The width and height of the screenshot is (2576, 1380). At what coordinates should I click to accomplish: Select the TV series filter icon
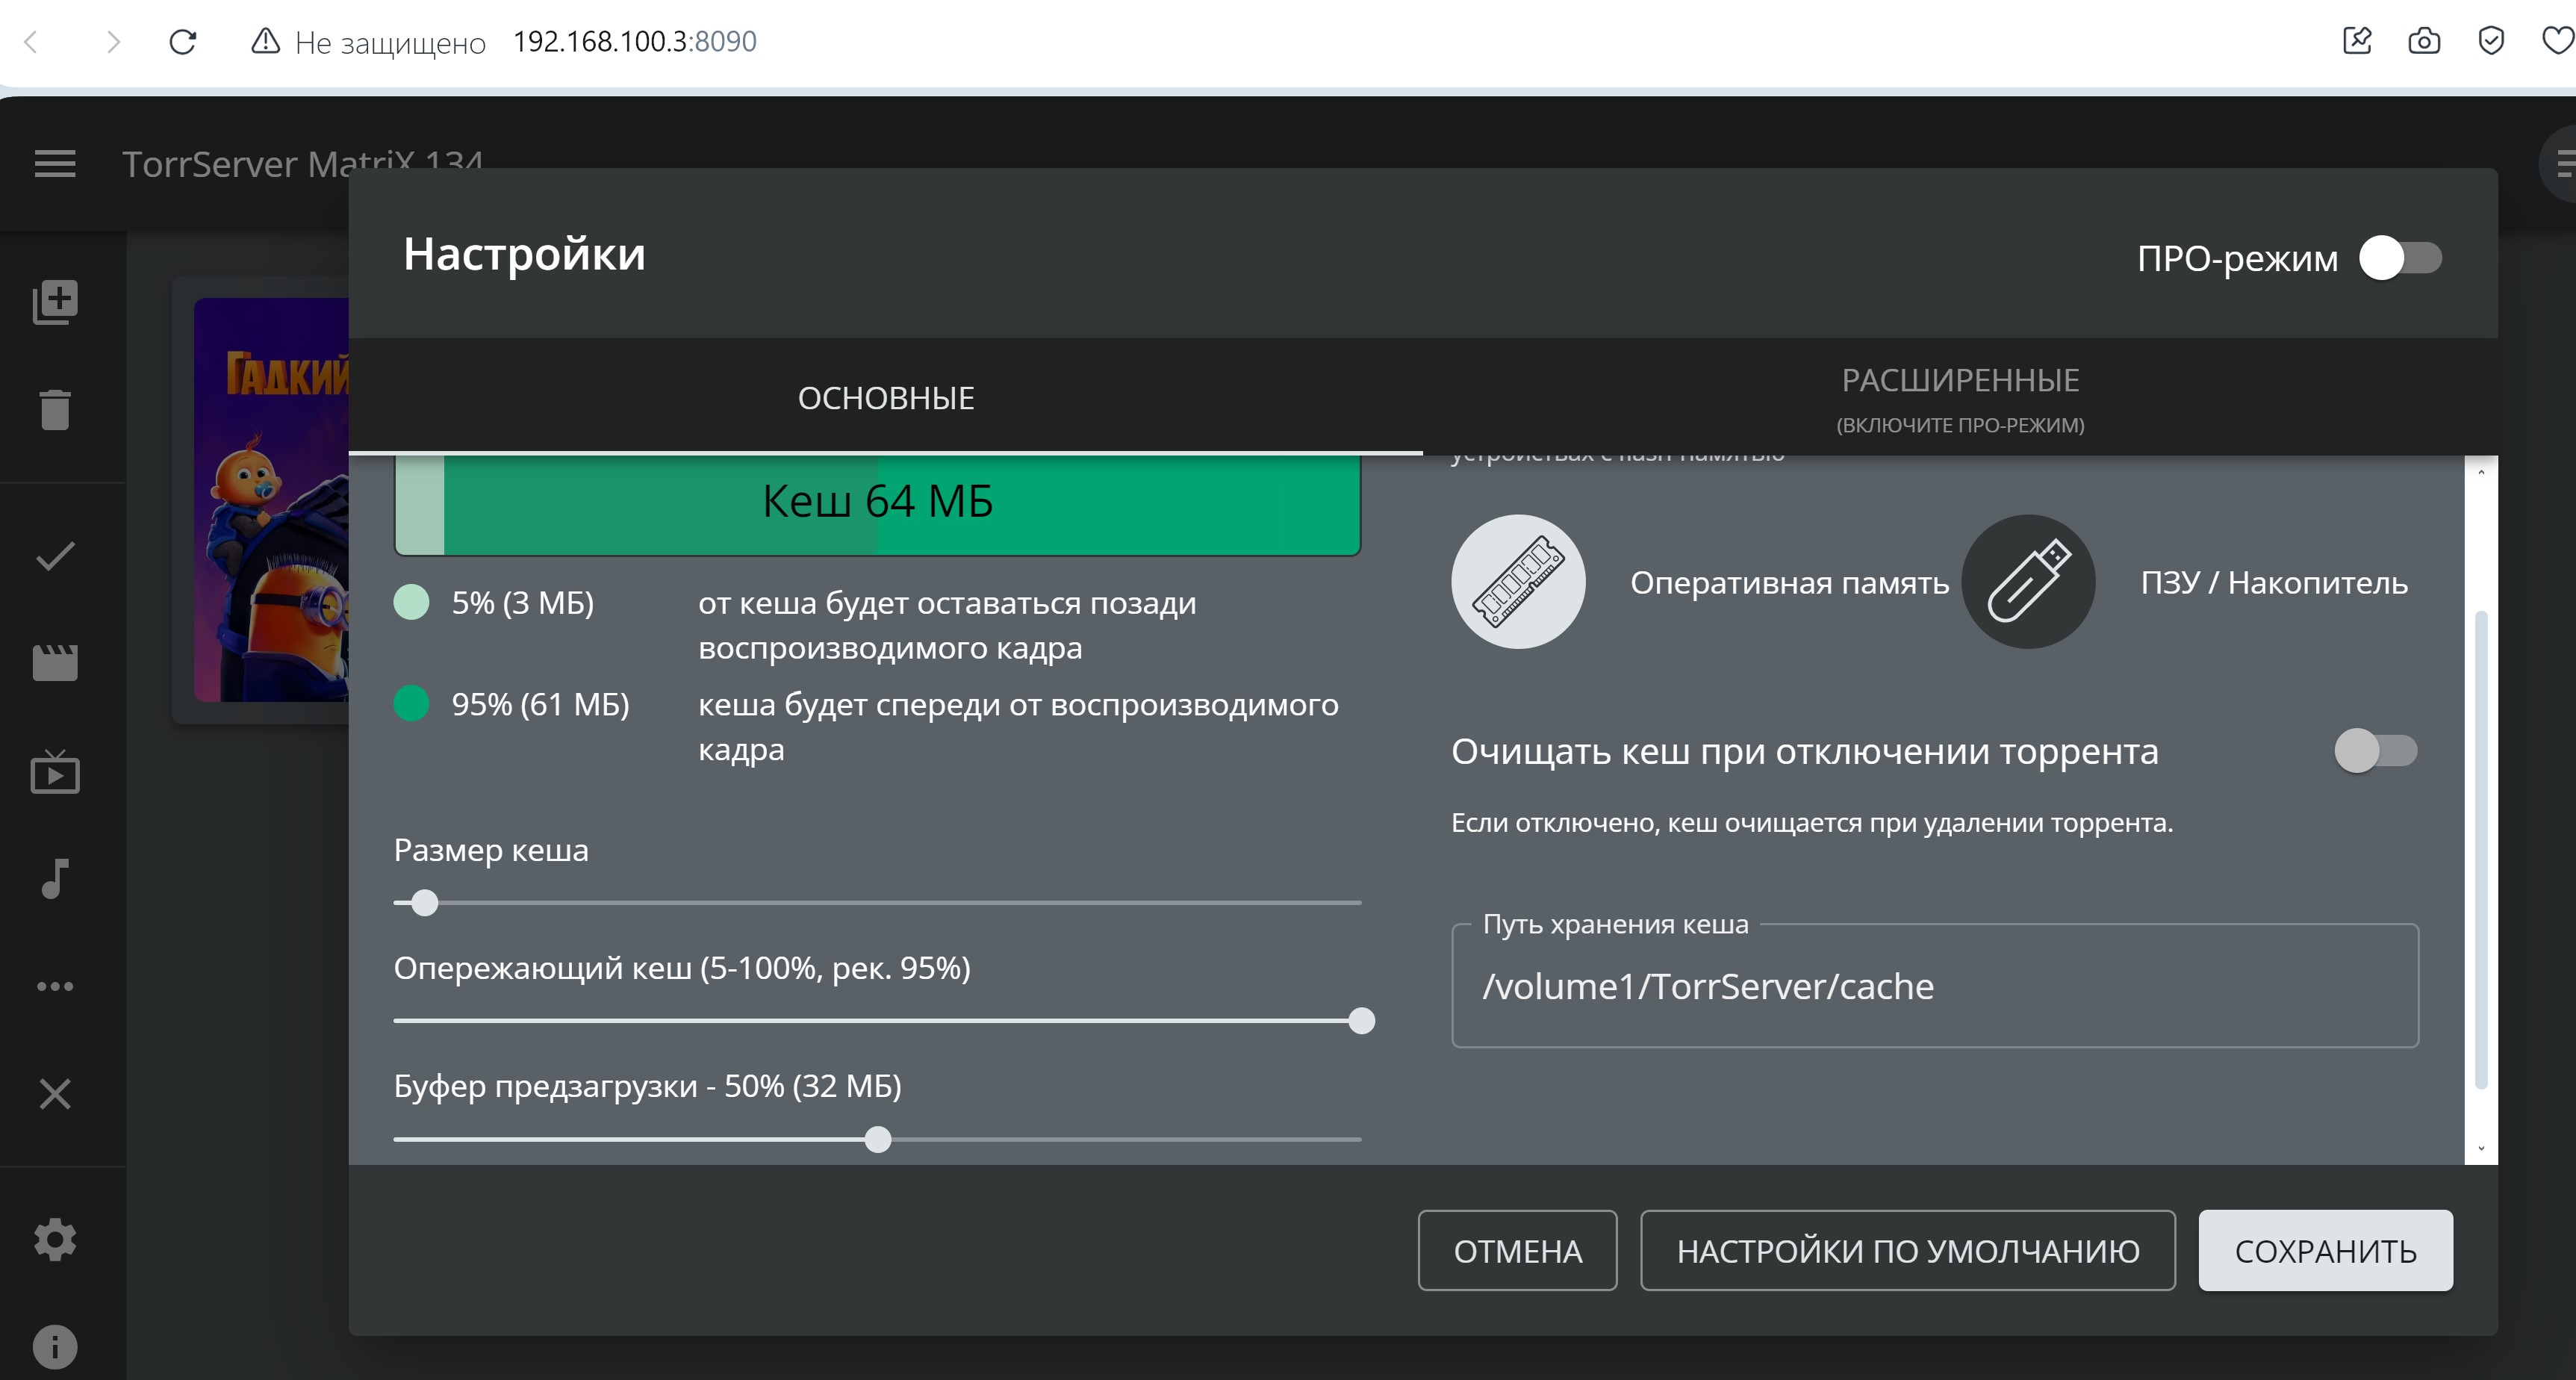[55, 773]
